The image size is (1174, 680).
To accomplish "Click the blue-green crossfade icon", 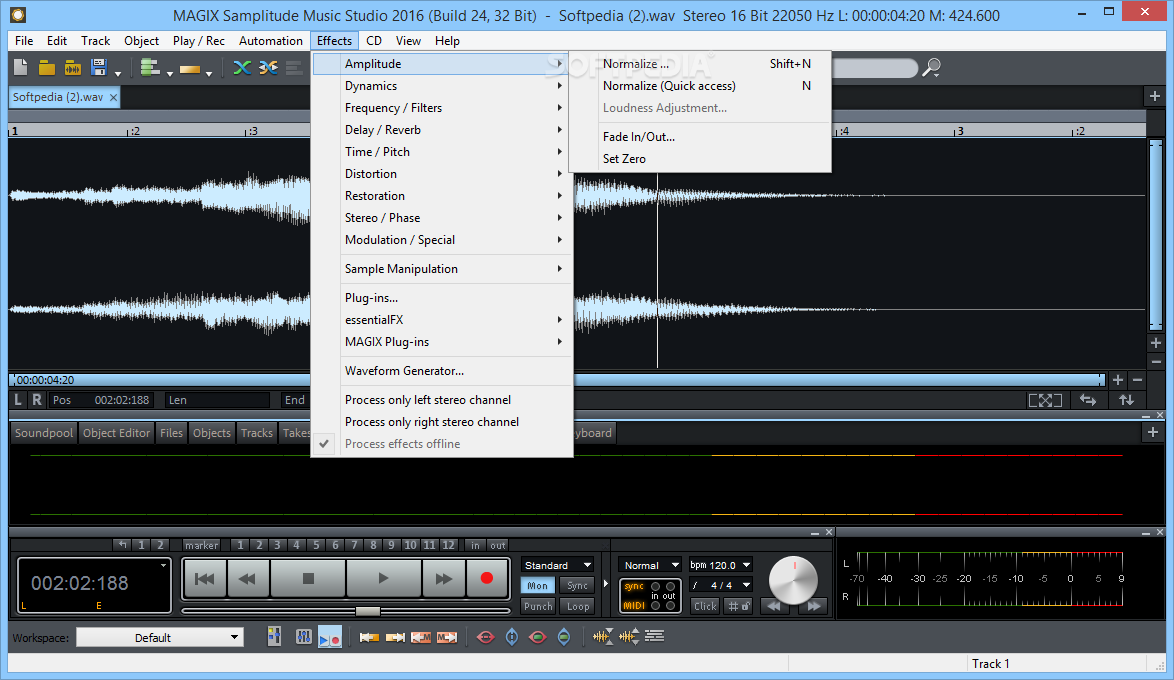I will (x=242, y=68).
